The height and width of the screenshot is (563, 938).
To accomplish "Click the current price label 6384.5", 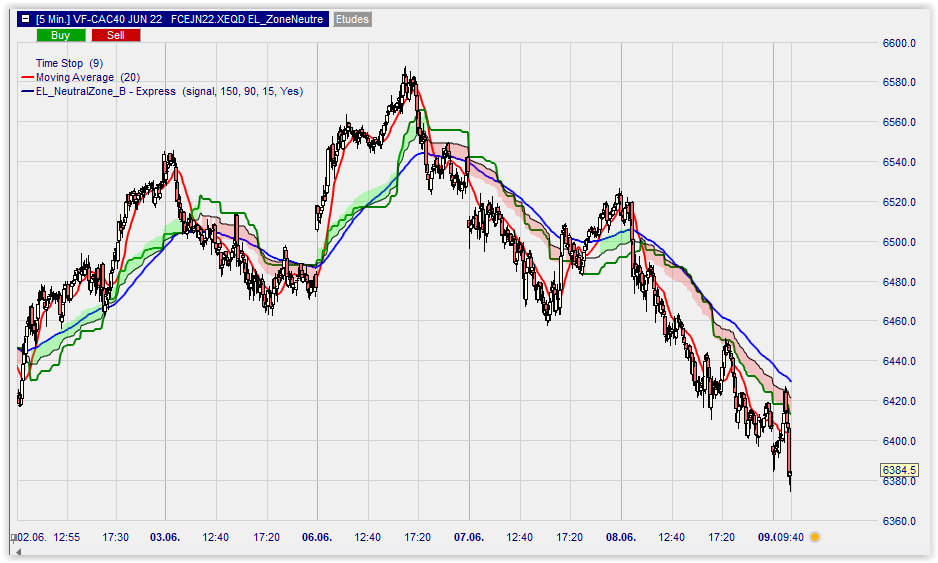I will [x=900, y=470].
